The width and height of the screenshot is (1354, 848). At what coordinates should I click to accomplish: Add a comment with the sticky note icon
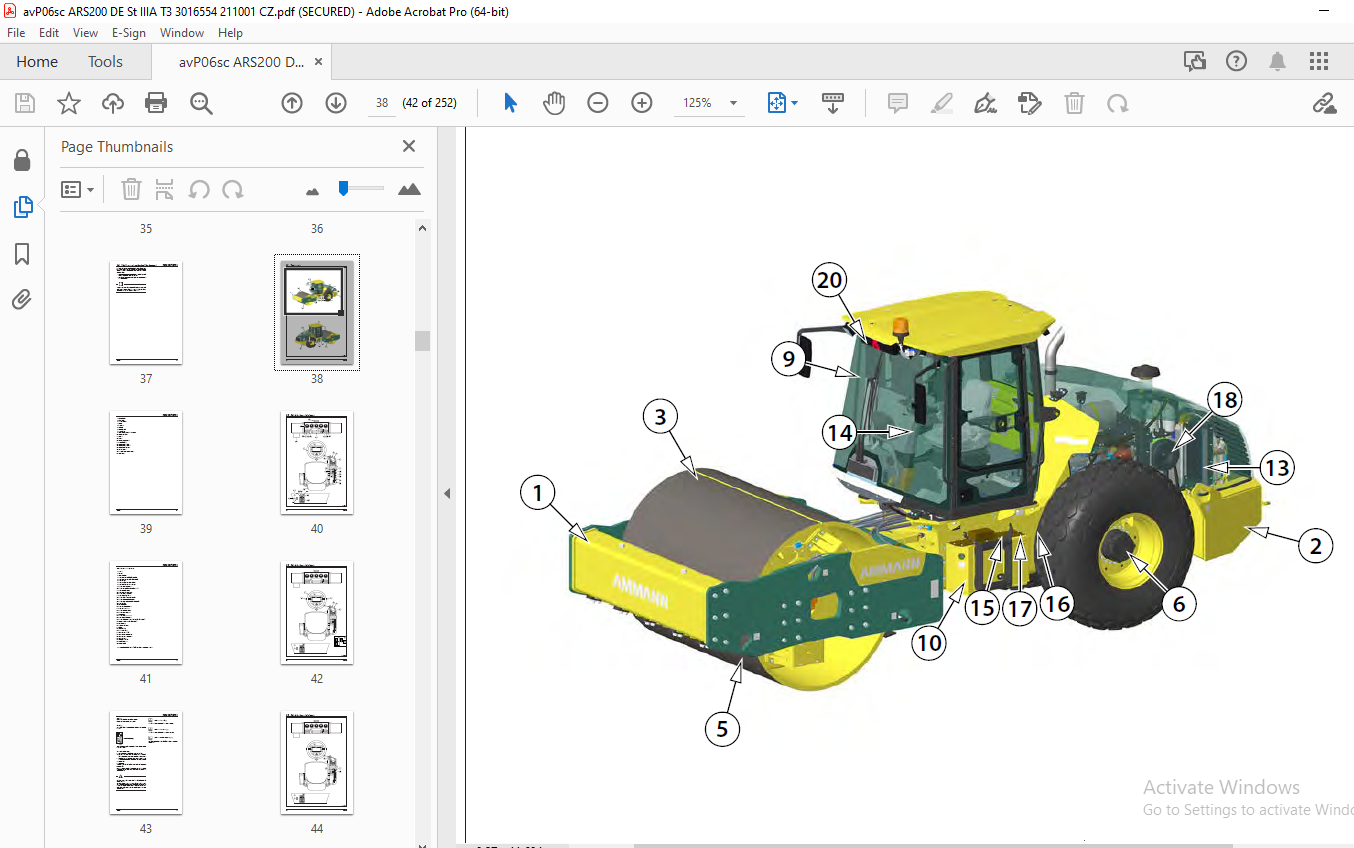pos(898,103)
